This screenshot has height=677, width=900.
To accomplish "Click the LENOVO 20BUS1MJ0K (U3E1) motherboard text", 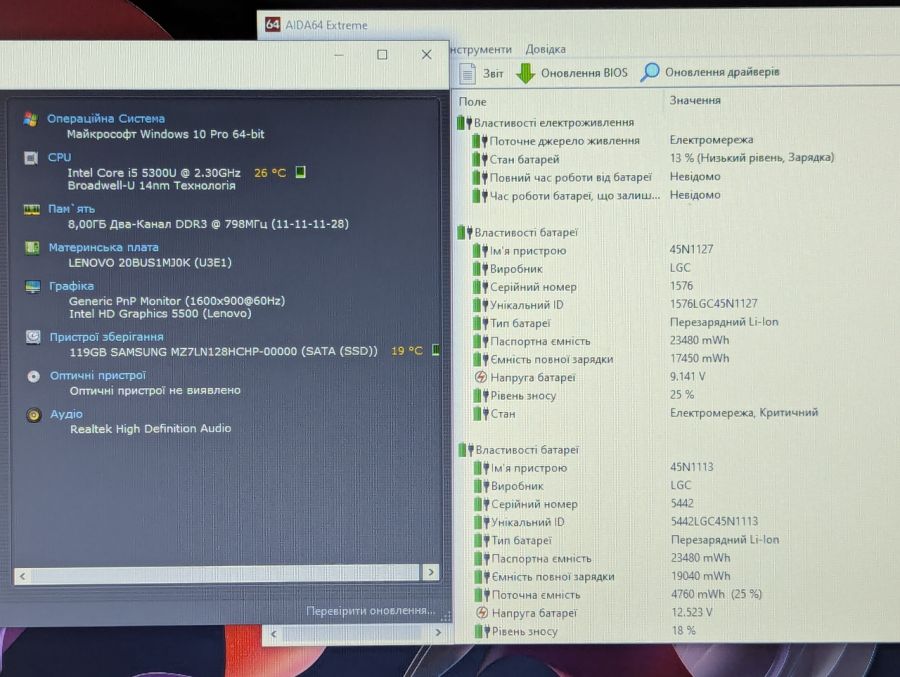I will click(x=150, y=262).
